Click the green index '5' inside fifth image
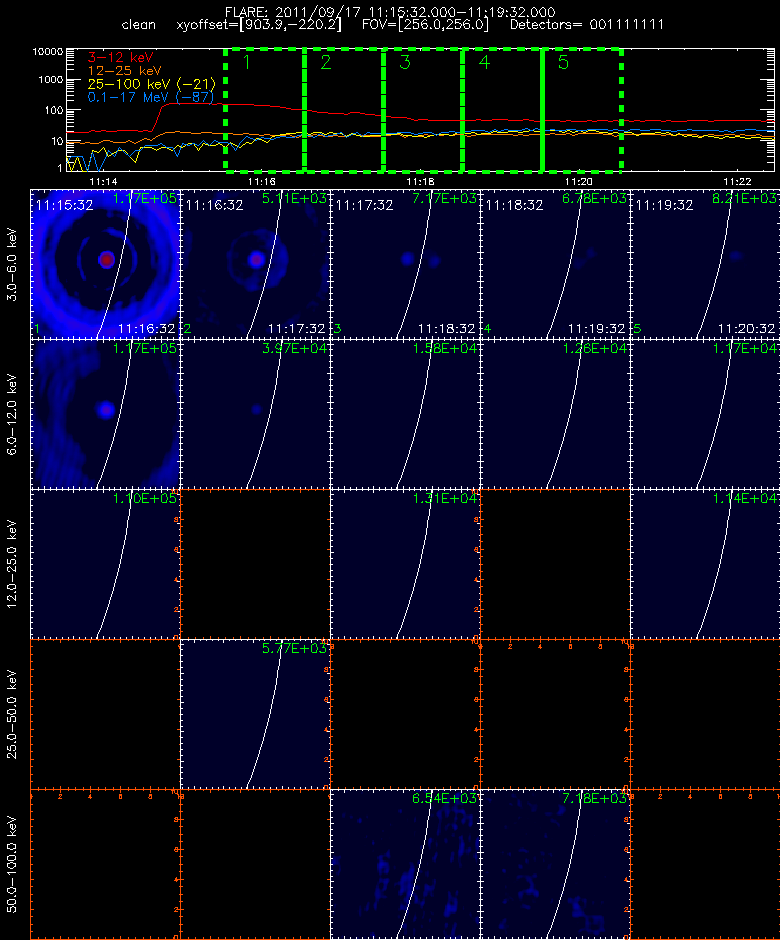Viewport: 780px width, 940px height. (637, 329)
